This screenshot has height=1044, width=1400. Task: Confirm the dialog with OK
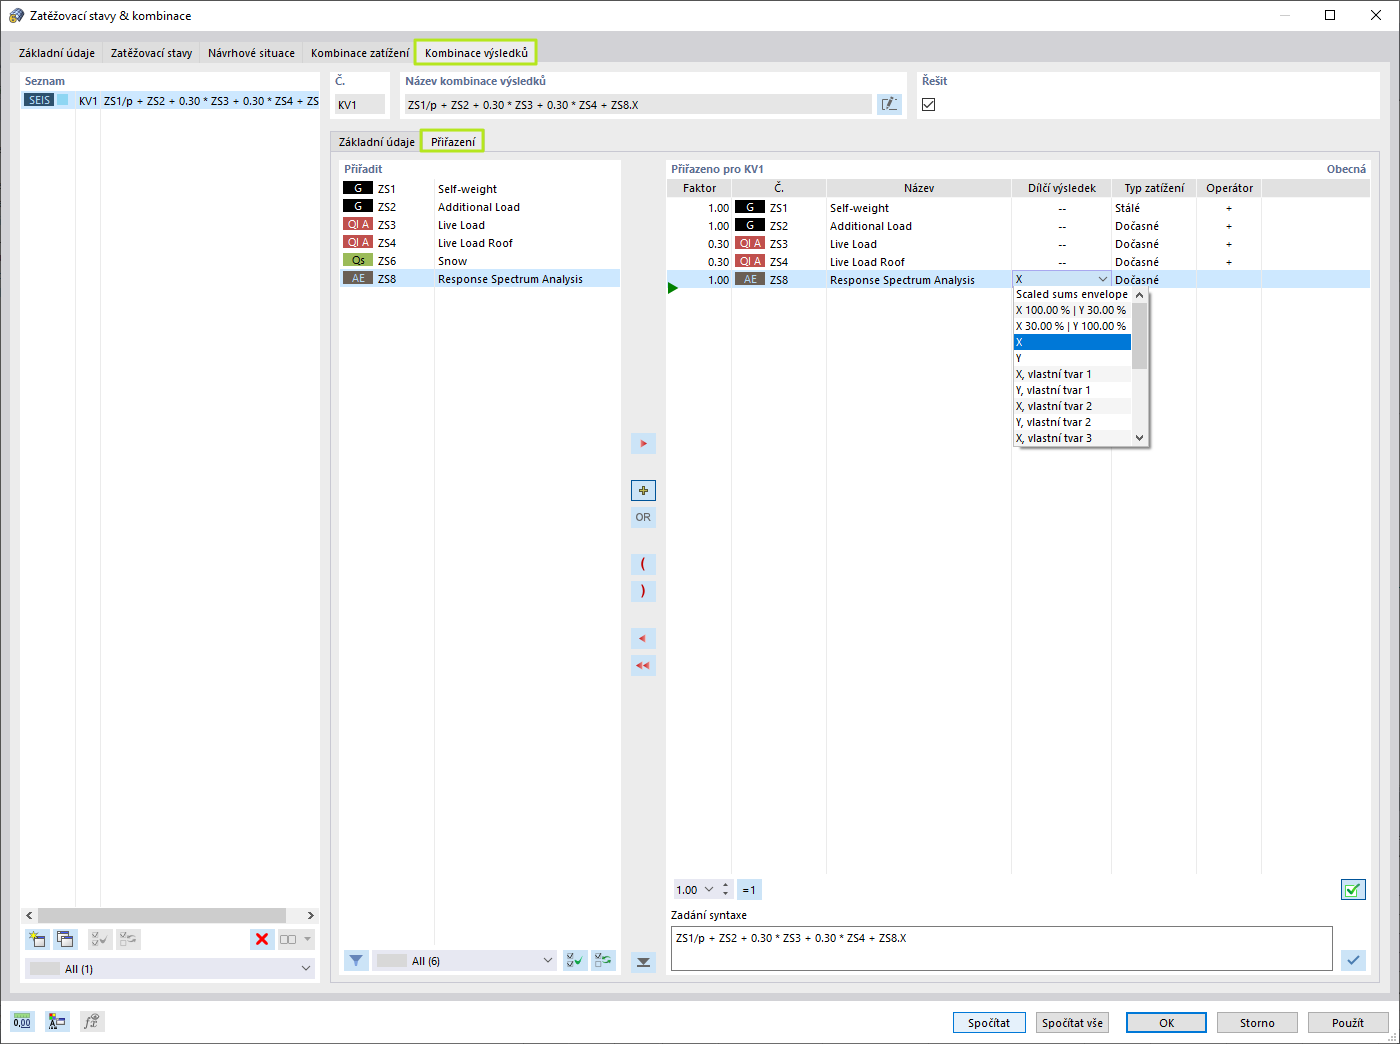pos(1166,1022)
